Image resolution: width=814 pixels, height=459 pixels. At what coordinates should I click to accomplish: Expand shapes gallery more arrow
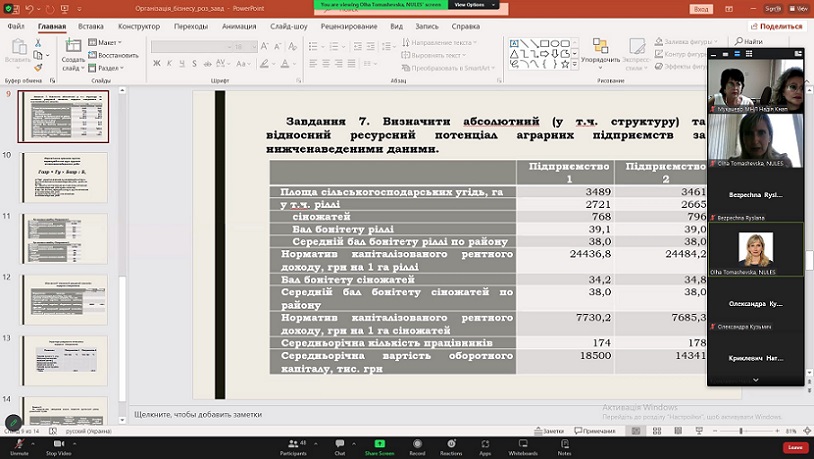click(575, 64)
